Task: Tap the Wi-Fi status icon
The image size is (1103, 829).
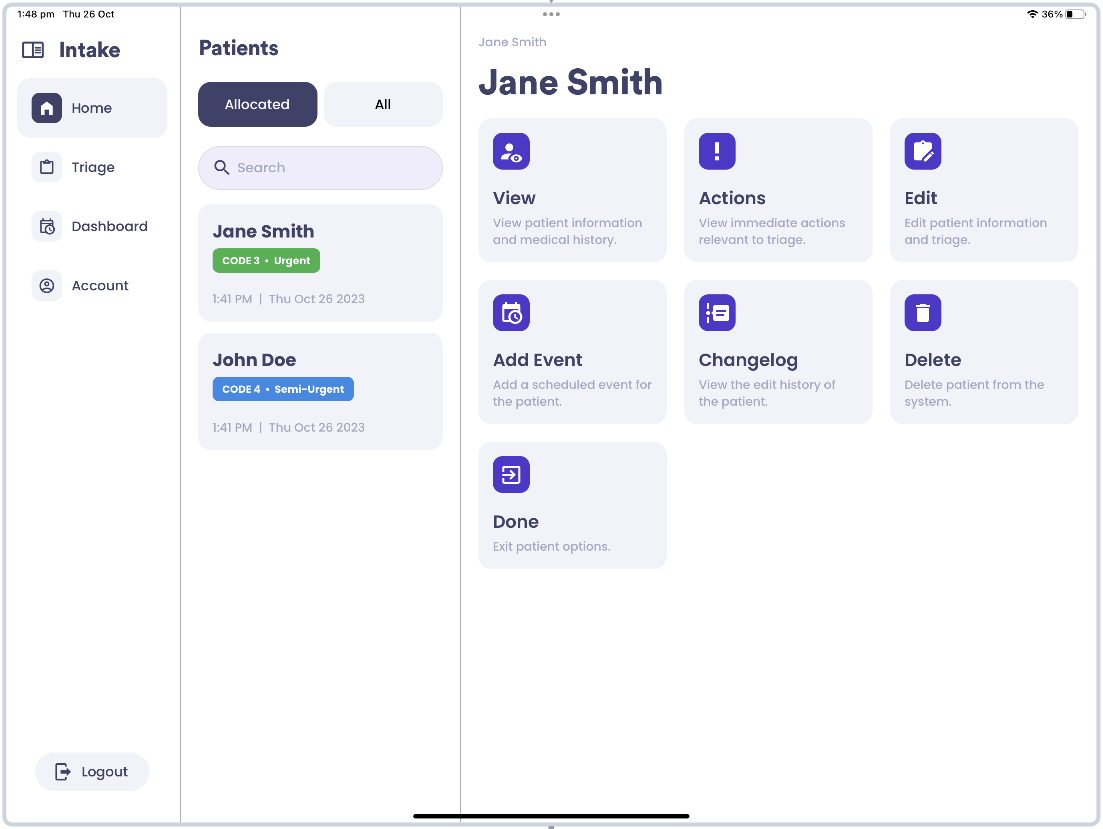Action: [1033, 14]
